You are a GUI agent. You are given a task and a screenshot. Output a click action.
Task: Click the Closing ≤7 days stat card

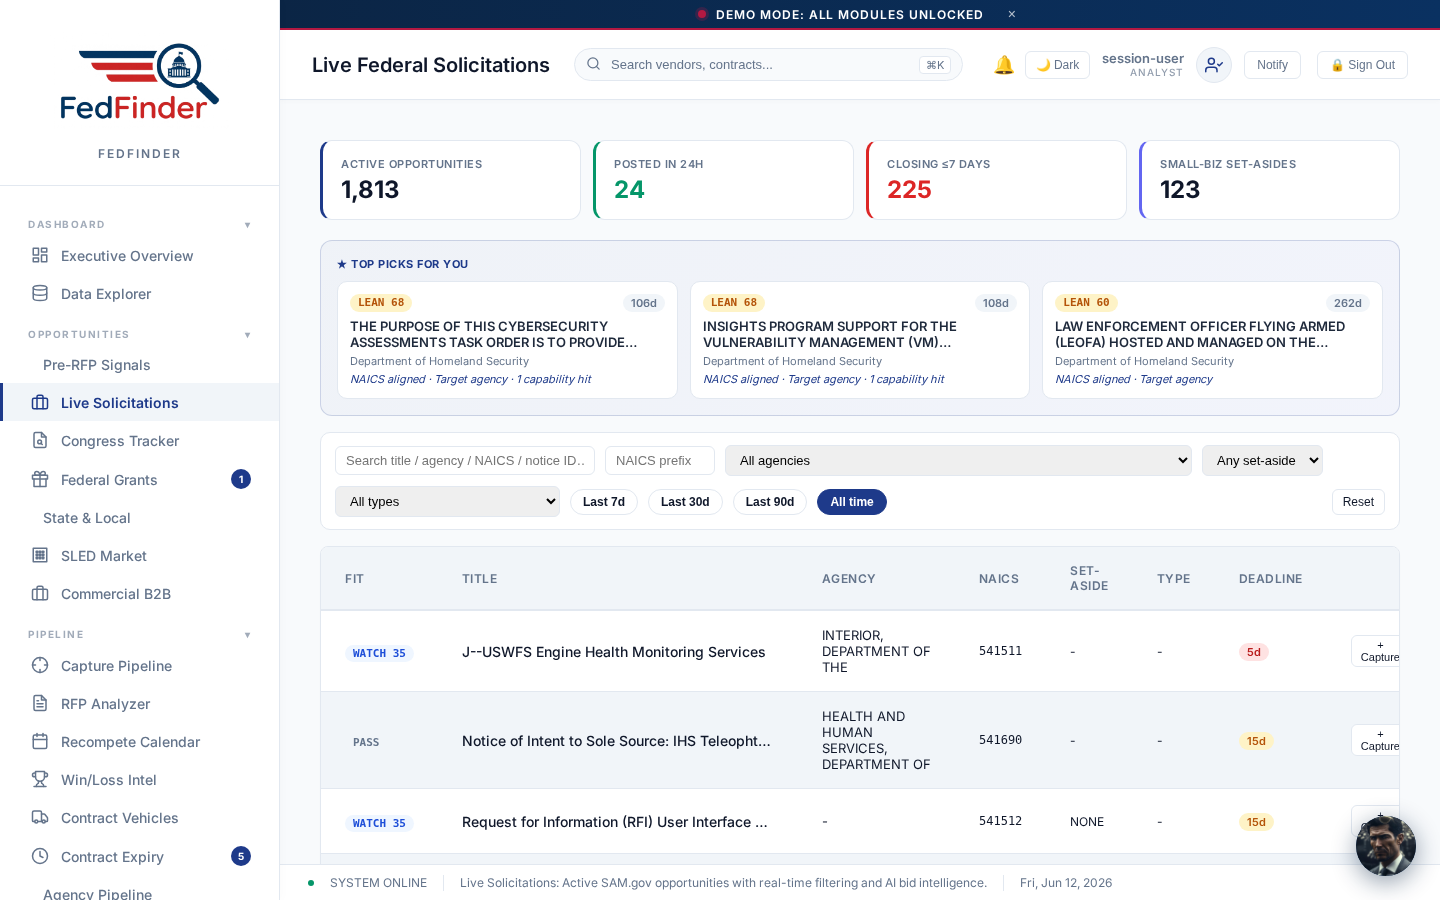point(996,180)
